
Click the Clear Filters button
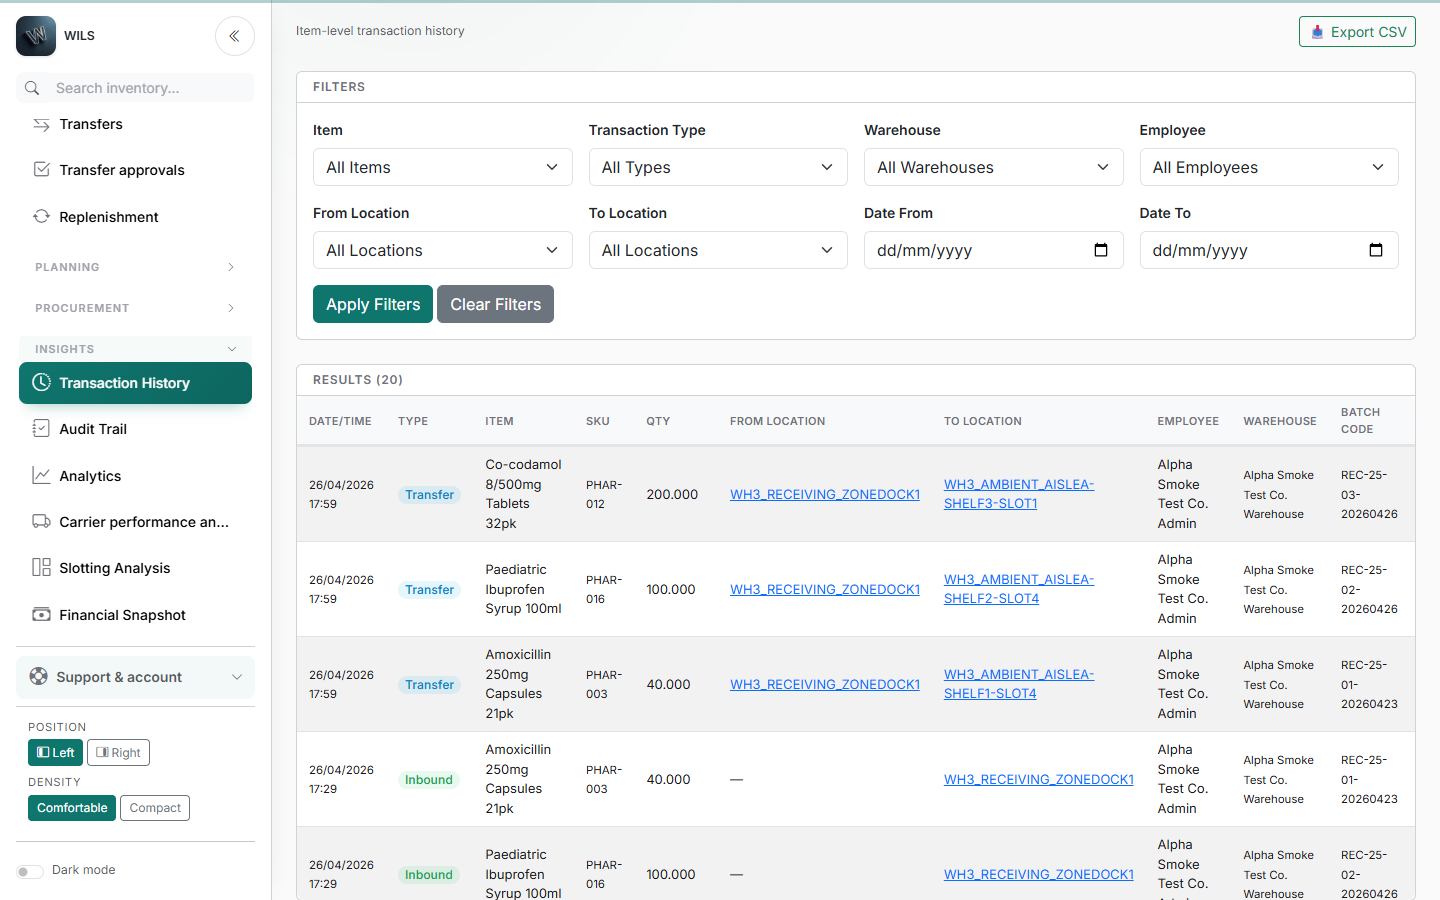(x=495, y=304)
